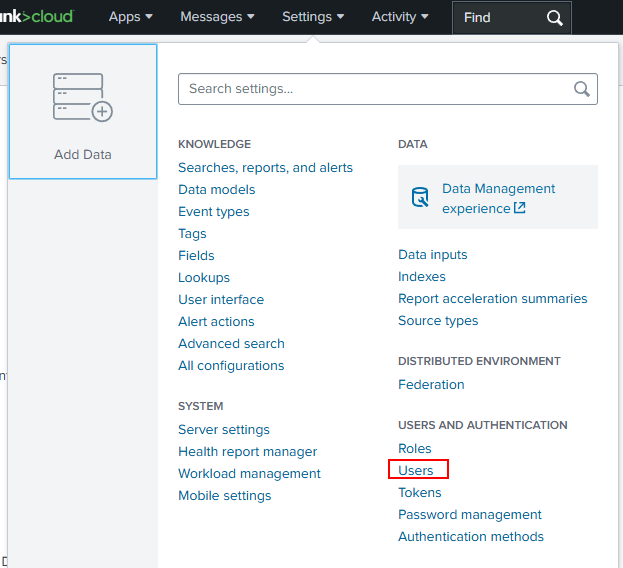Open Users under Users and Authentication

coord(416,470)
